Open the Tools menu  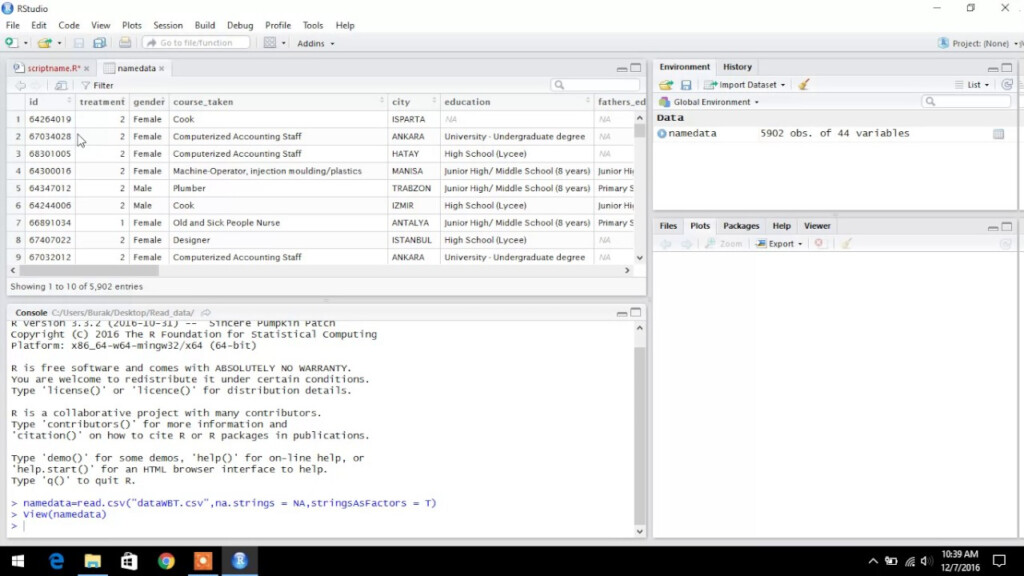(313, 25)
